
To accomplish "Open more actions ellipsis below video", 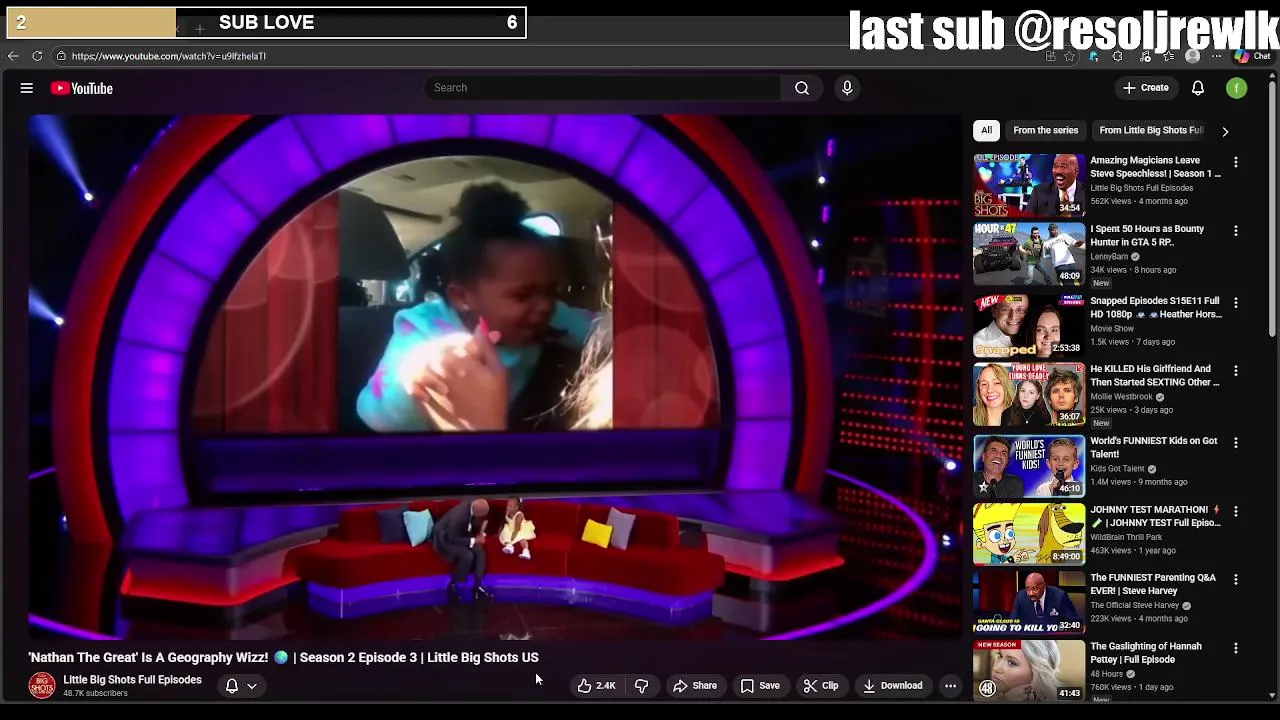I will tap(950, 686).
